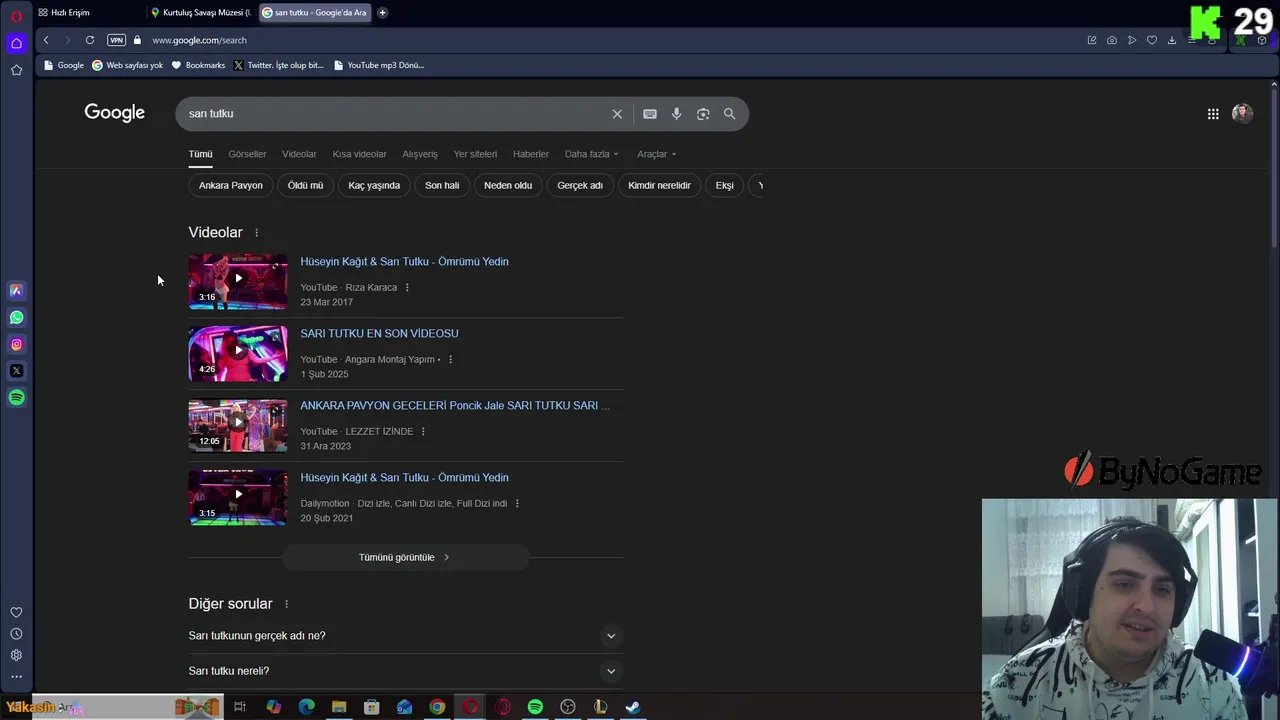Open Spotify from Windows taskbar
Viewport: 1280px width, 720px height.
[x=535, y=707]
